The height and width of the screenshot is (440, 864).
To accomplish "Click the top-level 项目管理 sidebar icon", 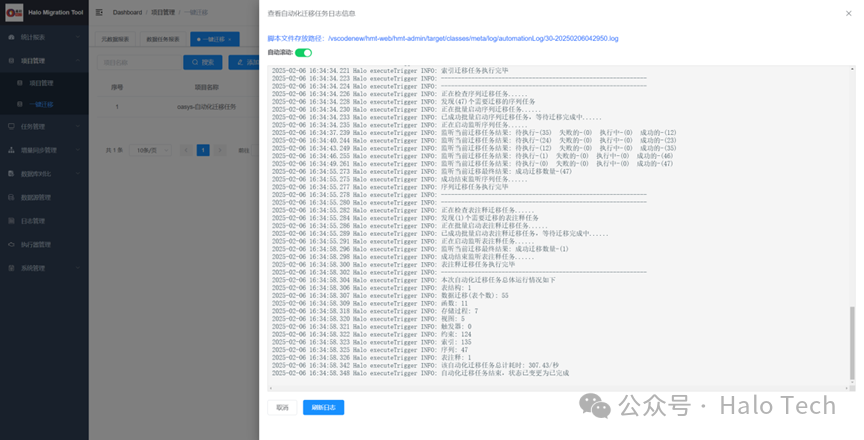I will [12, 61].
